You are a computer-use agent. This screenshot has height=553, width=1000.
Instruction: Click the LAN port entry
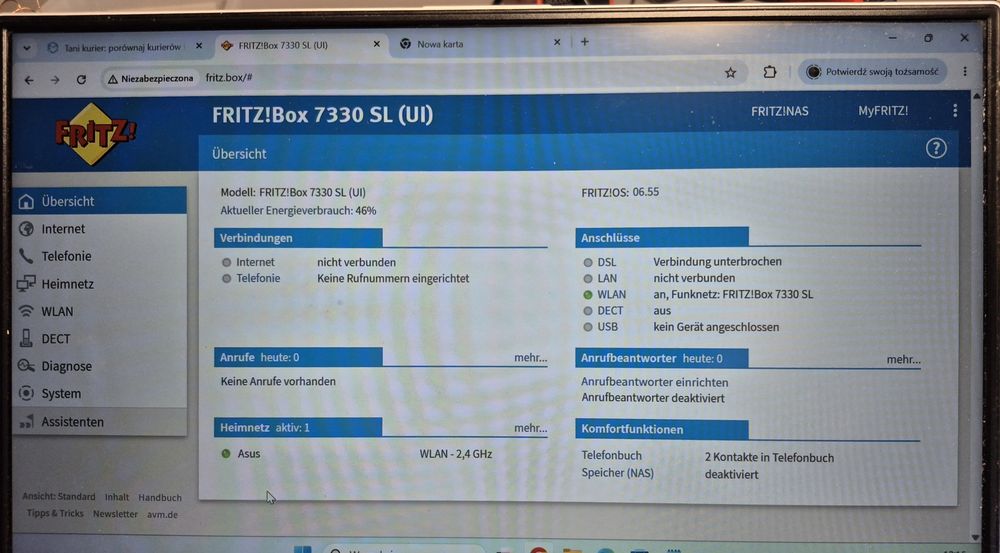(x=607, y=278)
